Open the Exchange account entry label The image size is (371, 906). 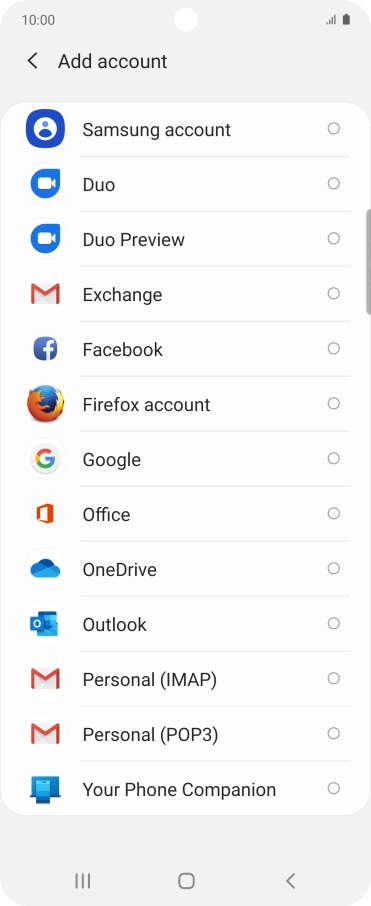[123, 295]
